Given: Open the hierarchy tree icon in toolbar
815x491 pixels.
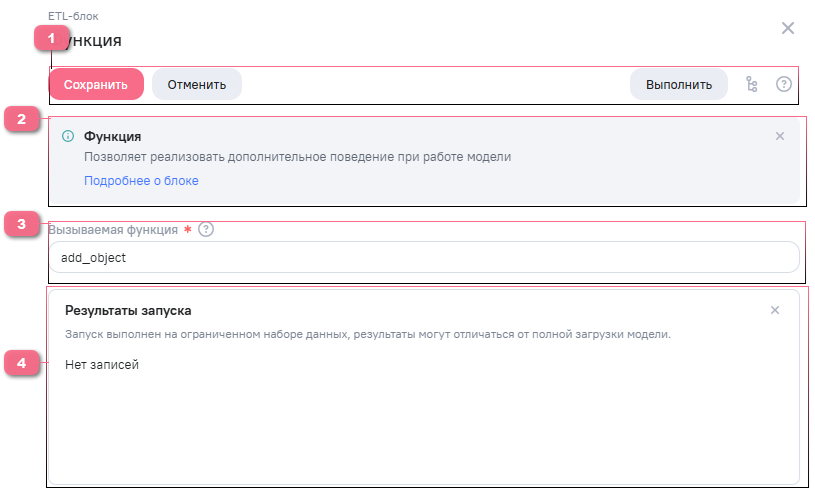Looking at the screenshot, I should click(752, 85).
